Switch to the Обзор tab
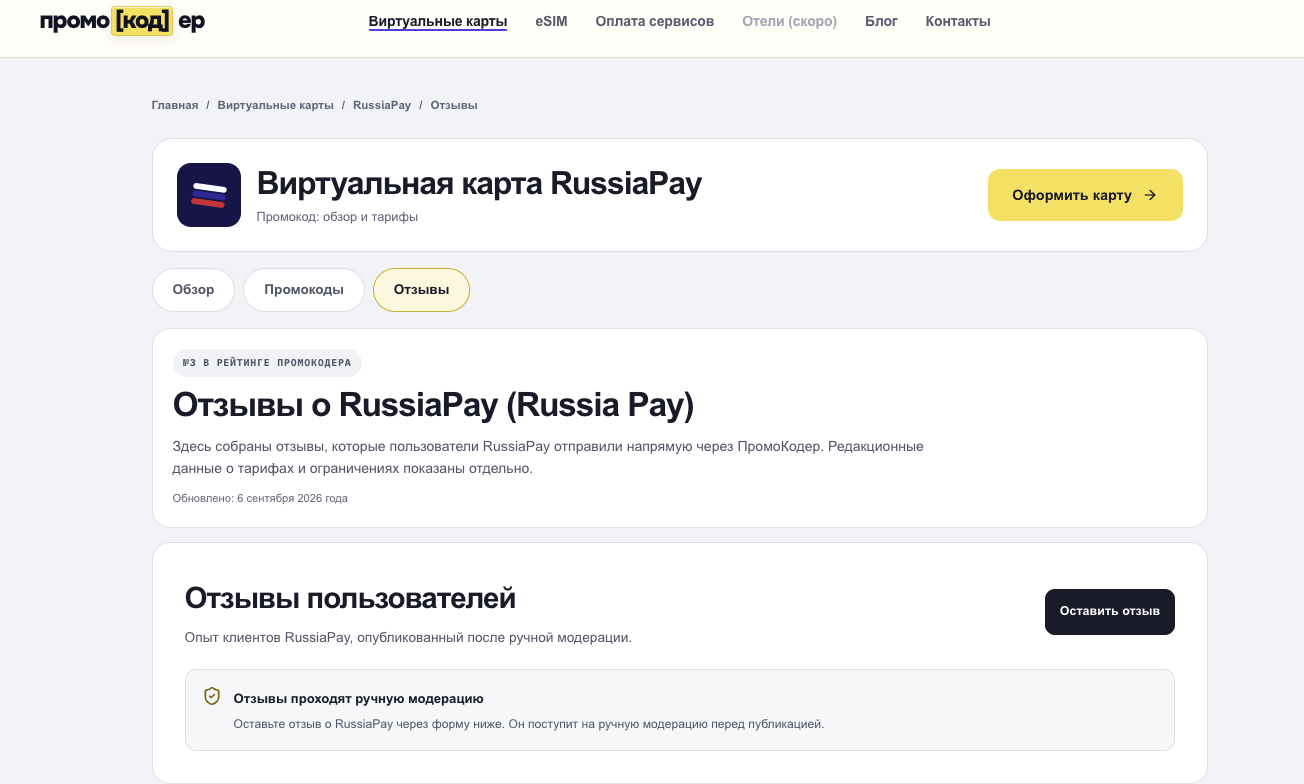This screenshot has height=784, width=1304. 193,290
